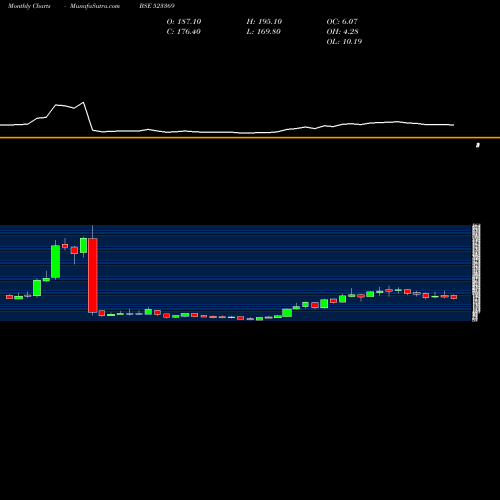Select the 'OC: 6.07' value
The image size is (500, 500).
click(x=342, y=22)
